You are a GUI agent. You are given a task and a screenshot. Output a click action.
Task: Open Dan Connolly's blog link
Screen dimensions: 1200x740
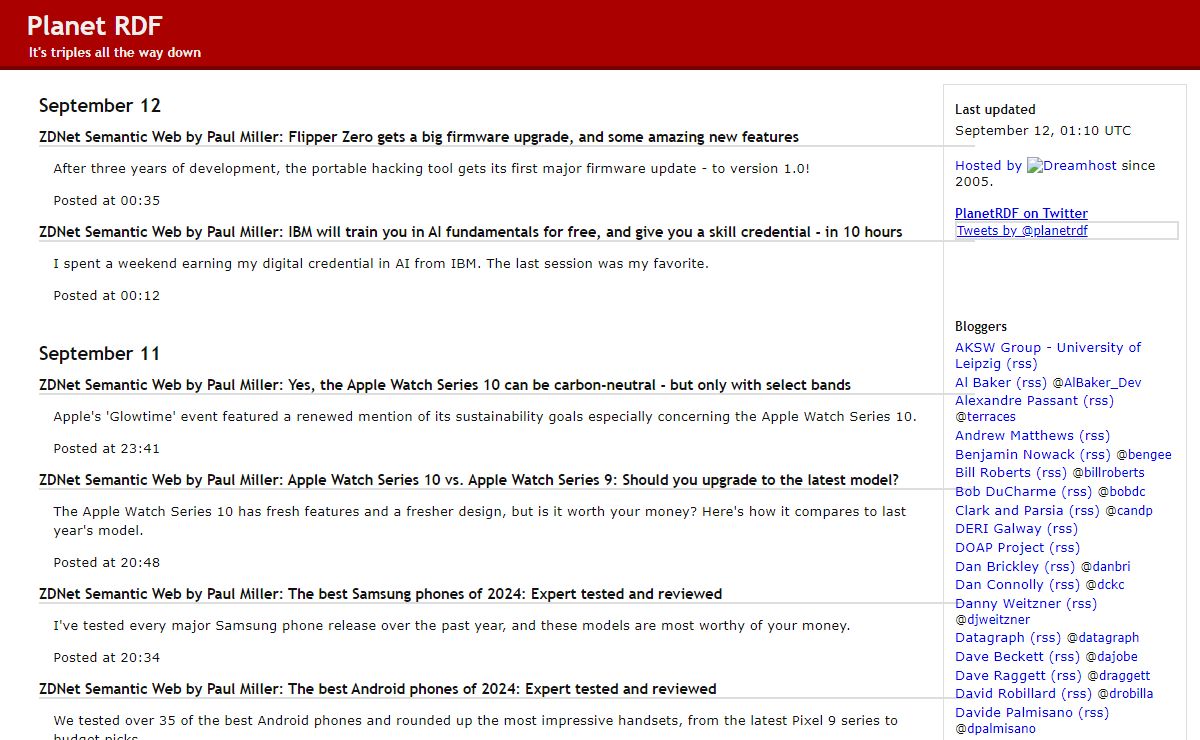tap(1000, 585)
